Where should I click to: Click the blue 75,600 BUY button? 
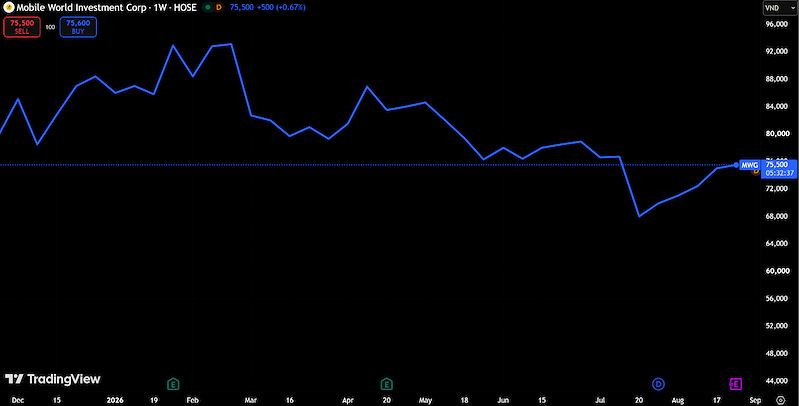[78, 27]
